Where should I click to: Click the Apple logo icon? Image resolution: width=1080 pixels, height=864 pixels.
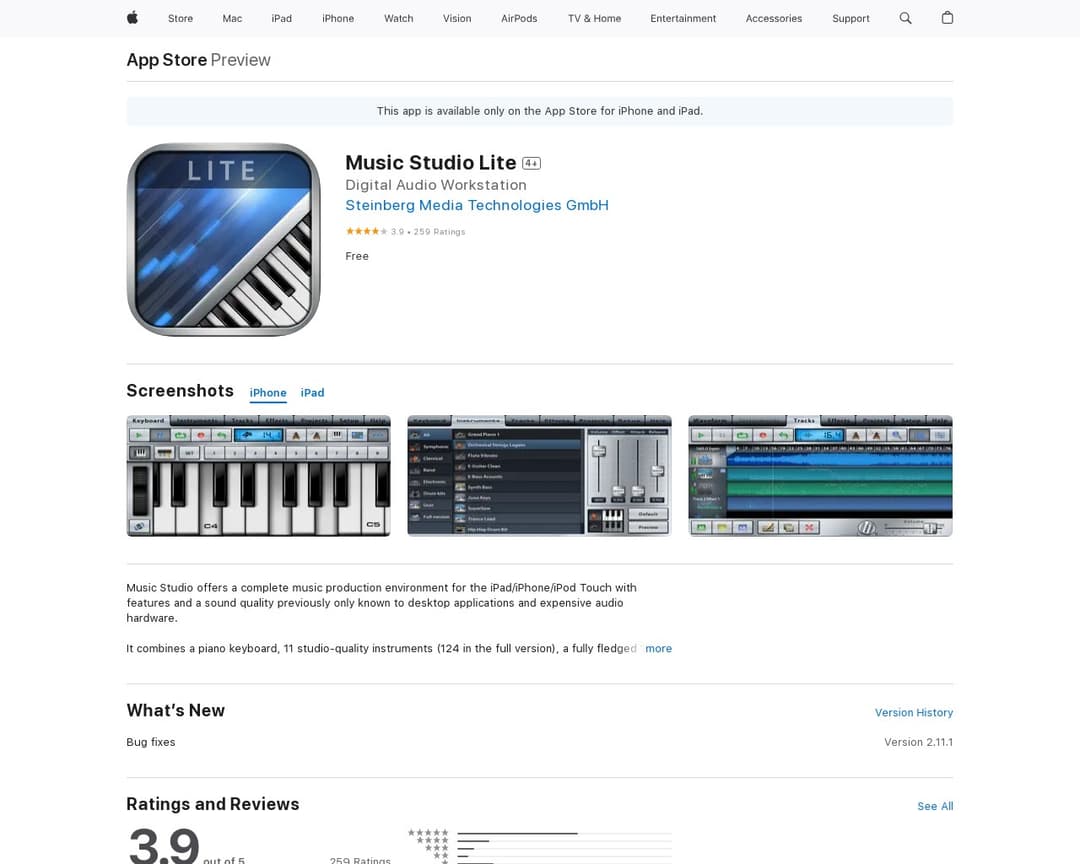pos(132,18)
